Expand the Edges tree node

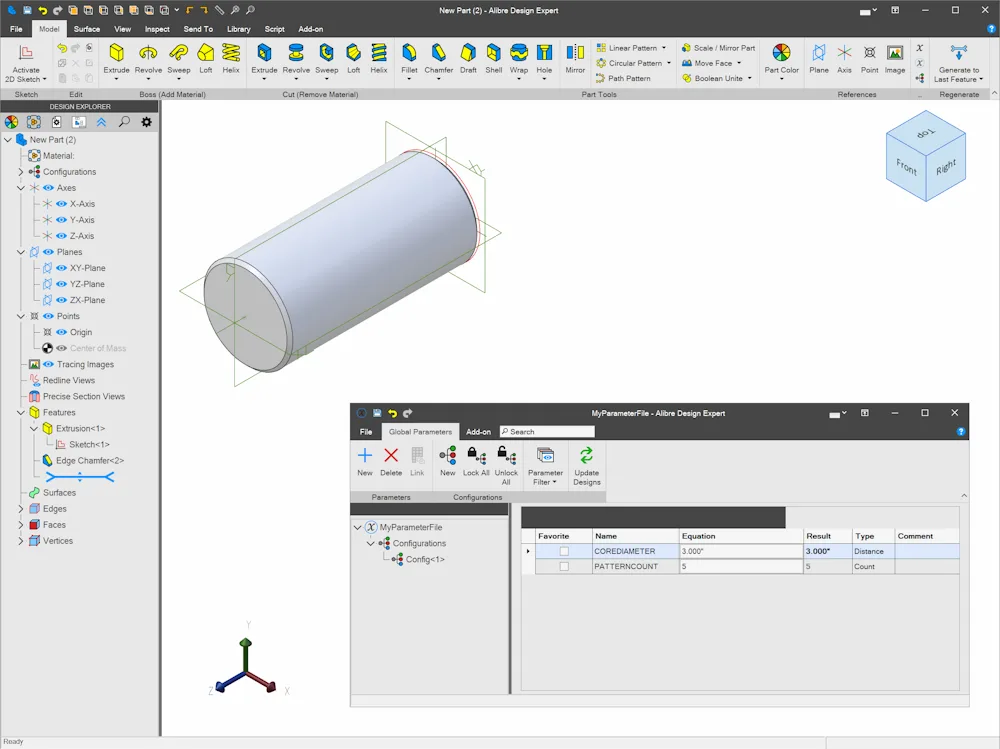[20, 509]
